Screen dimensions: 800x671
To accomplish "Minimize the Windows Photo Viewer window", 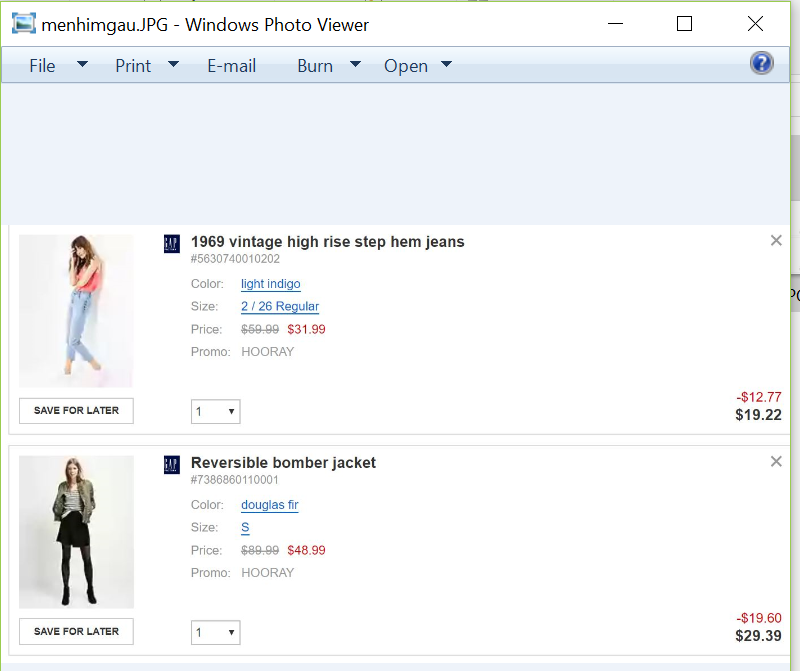I will click(x=615, y=23).
